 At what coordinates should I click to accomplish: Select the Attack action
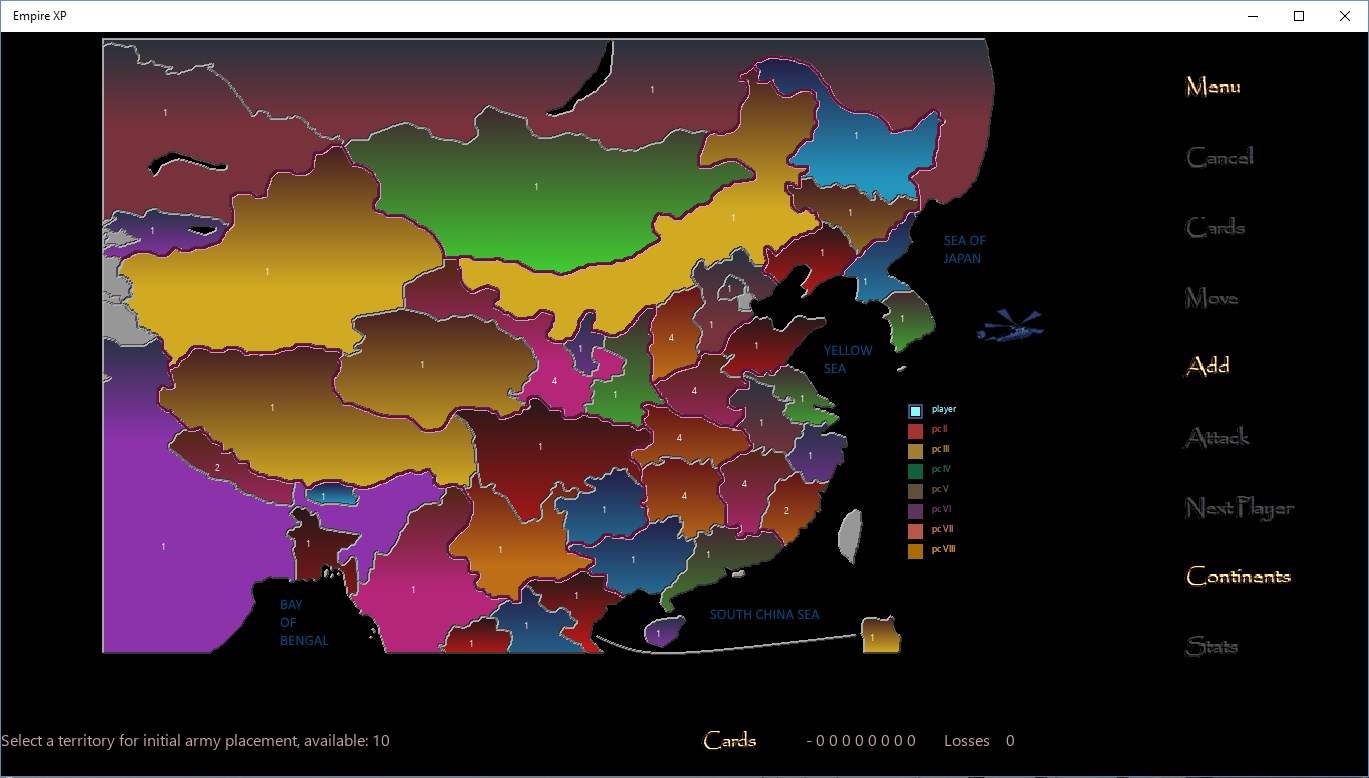point(1217,437)
